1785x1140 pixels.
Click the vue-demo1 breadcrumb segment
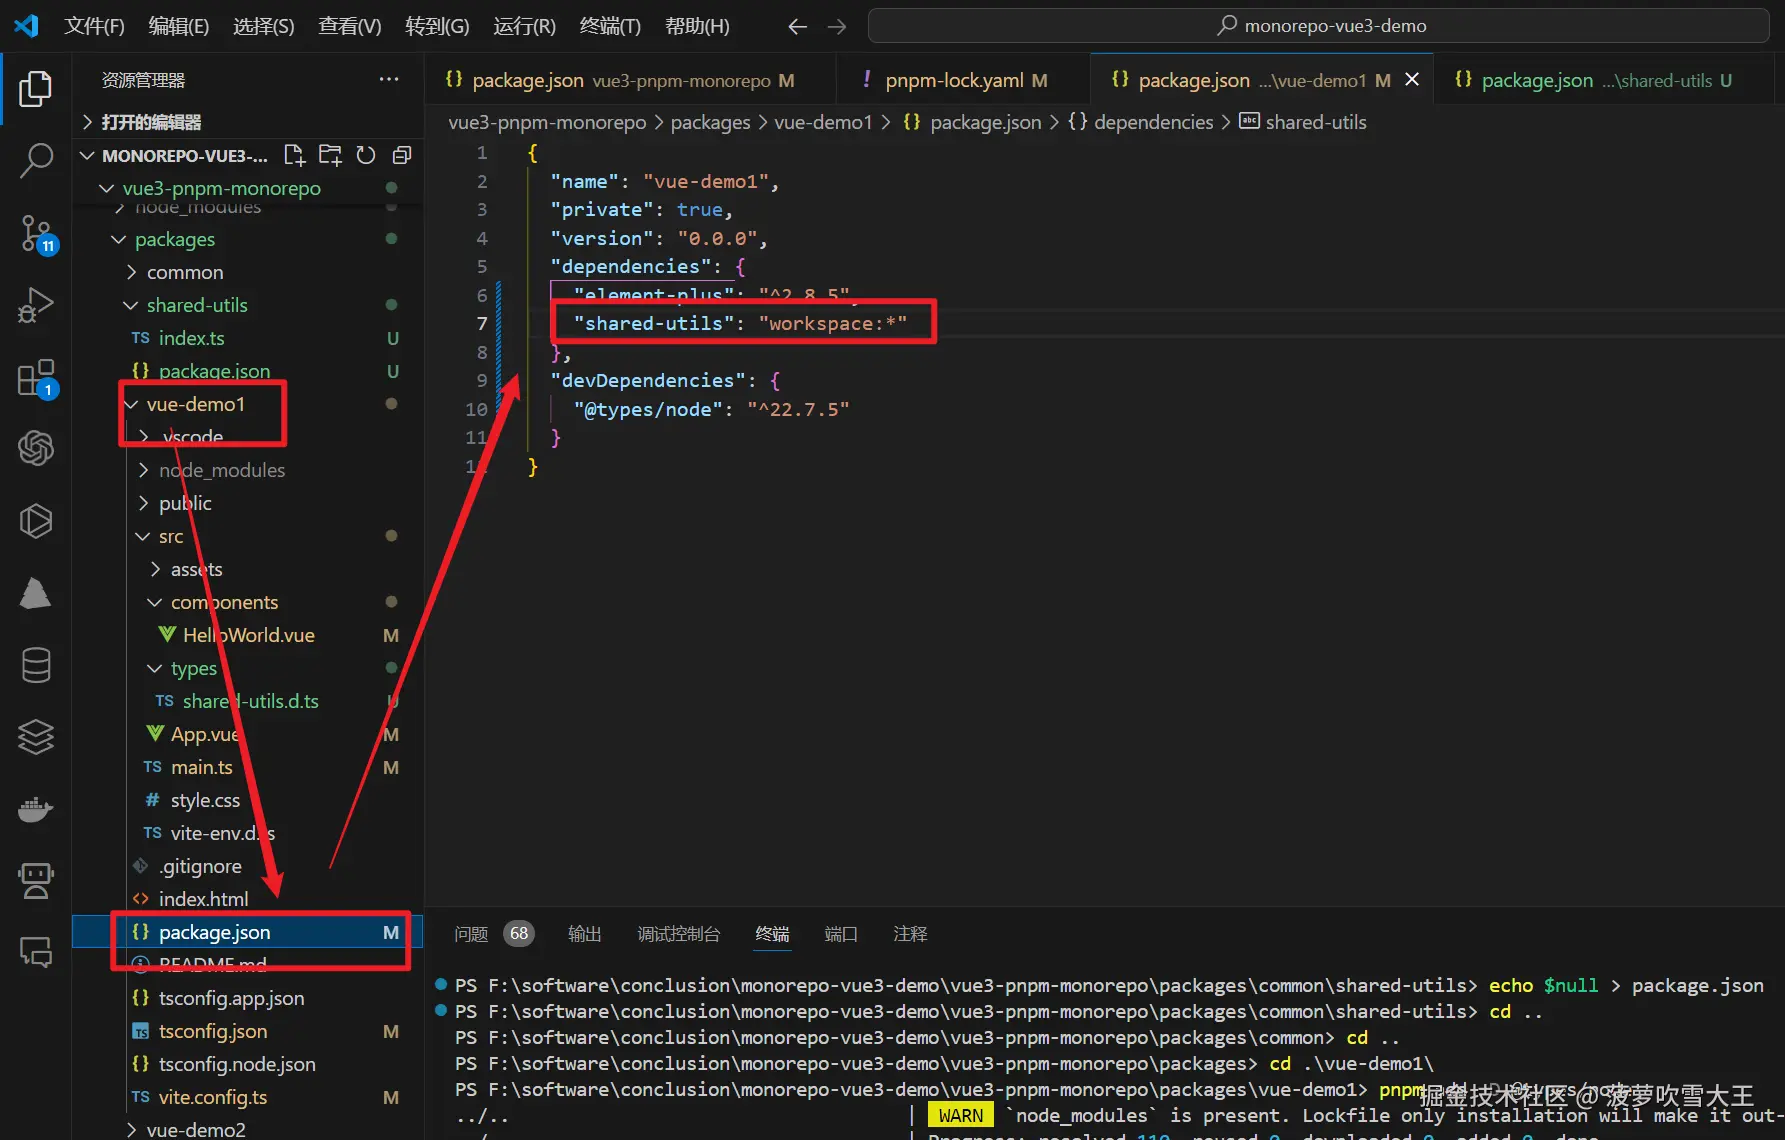(823, 122)
